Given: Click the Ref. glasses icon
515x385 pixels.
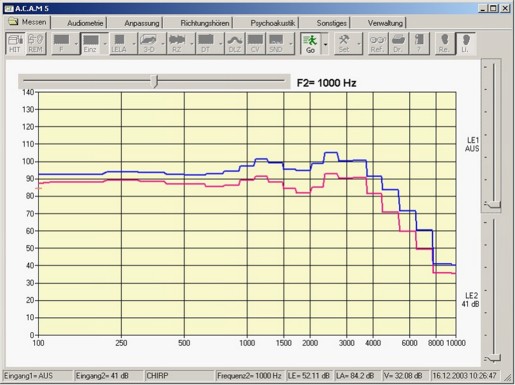Looking at the screenshot, I should coord(377,44).
